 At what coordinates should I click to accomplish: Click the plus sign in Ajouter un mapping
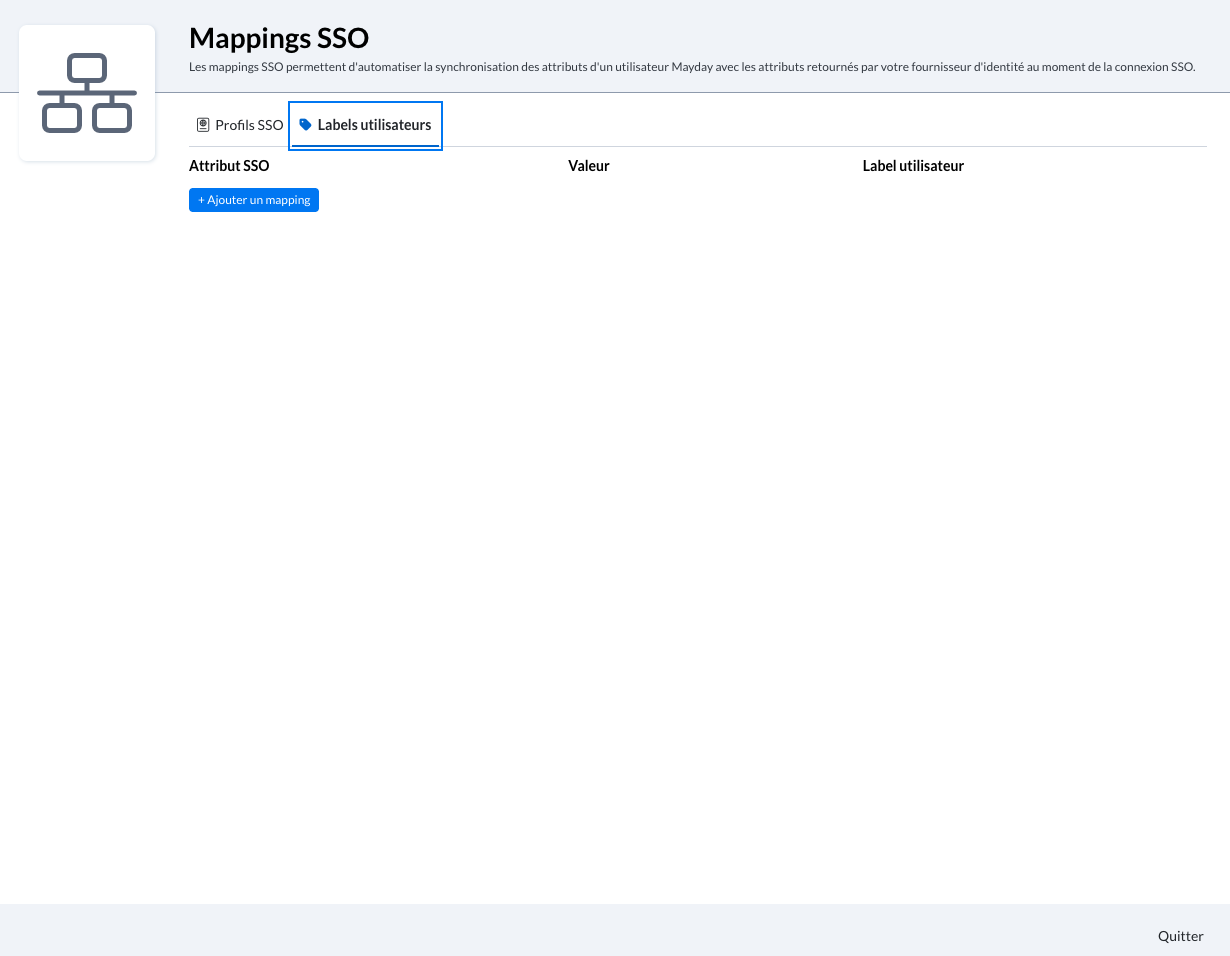201,200
